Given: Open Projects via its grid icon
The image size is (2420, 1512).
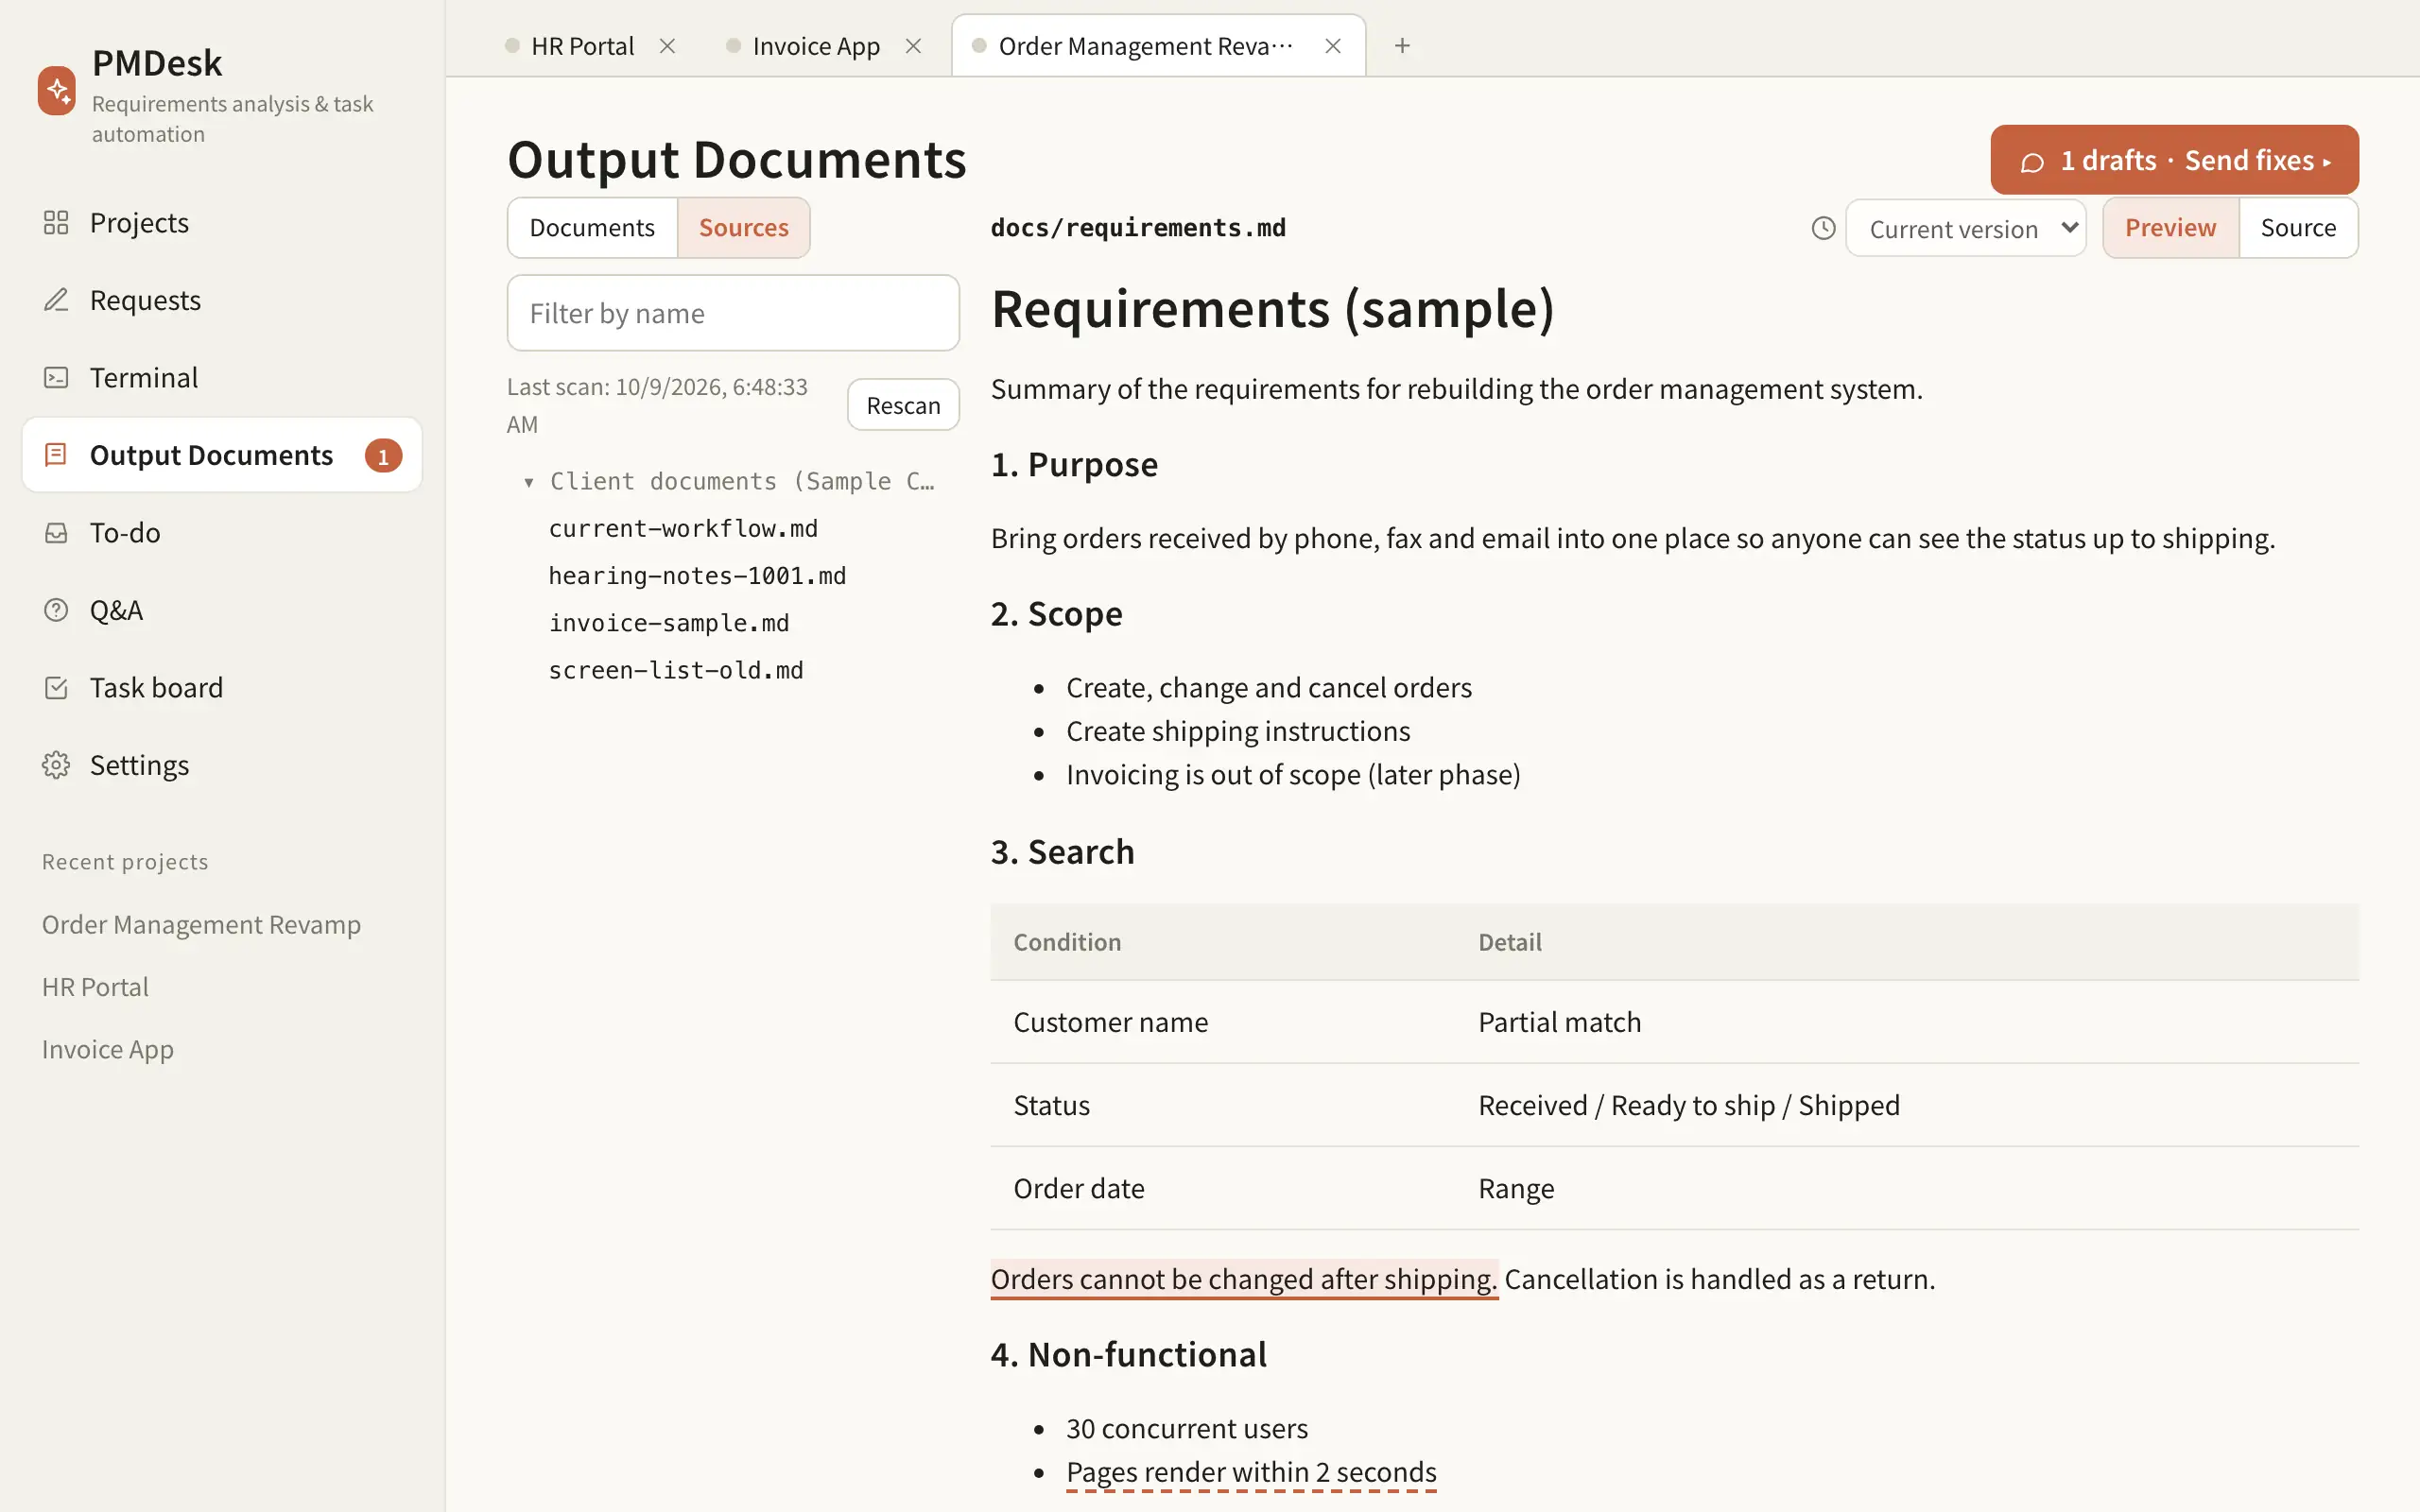Looking at the screenshot, I should tap(56, 222).
